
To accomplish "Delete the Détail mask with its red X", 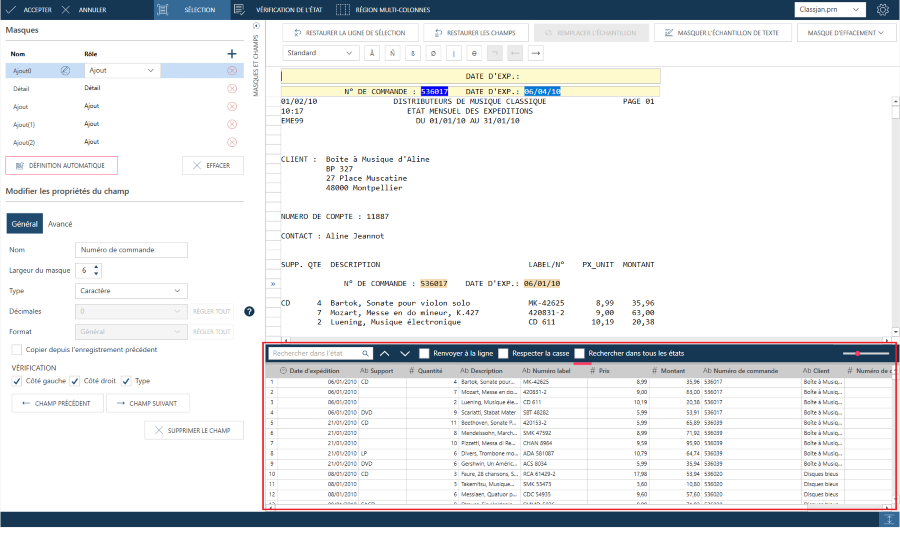I will click(x=232, y=88).
